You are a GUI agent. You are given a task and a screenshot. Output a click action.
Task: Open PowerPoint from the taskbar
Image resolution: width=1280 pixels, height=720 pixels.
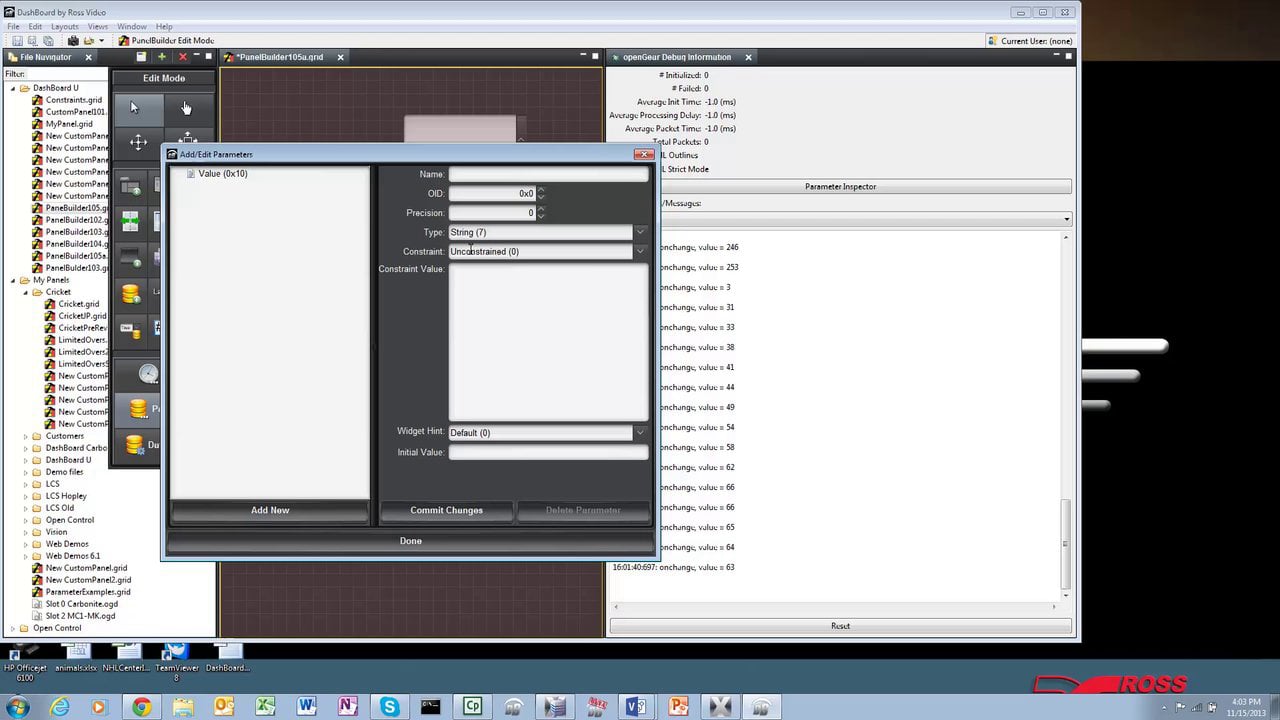(678, 706)
